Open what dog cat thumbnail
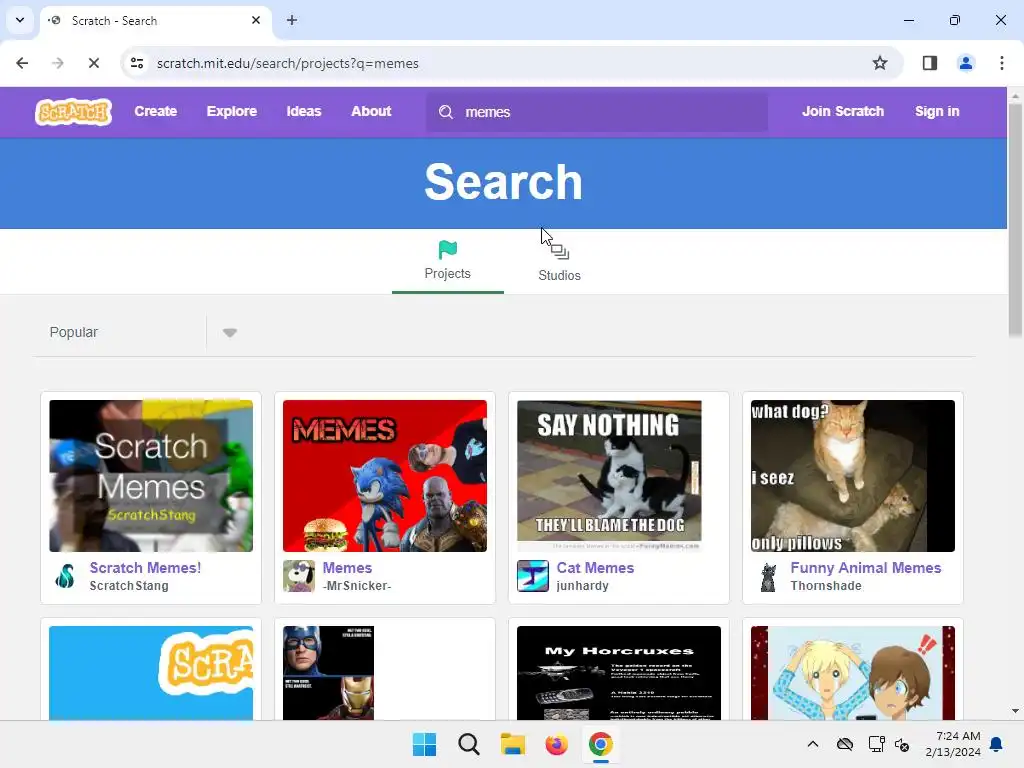The width and height of the screenshot is (1024, 768). point(852,476)
